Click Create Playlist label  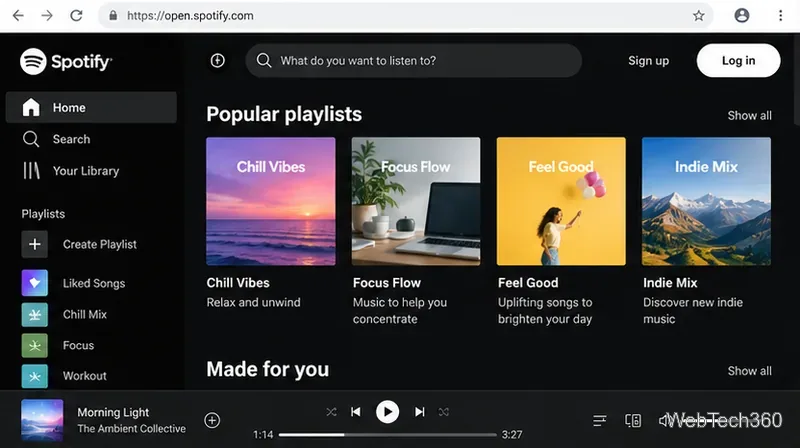tap(99, 244)
